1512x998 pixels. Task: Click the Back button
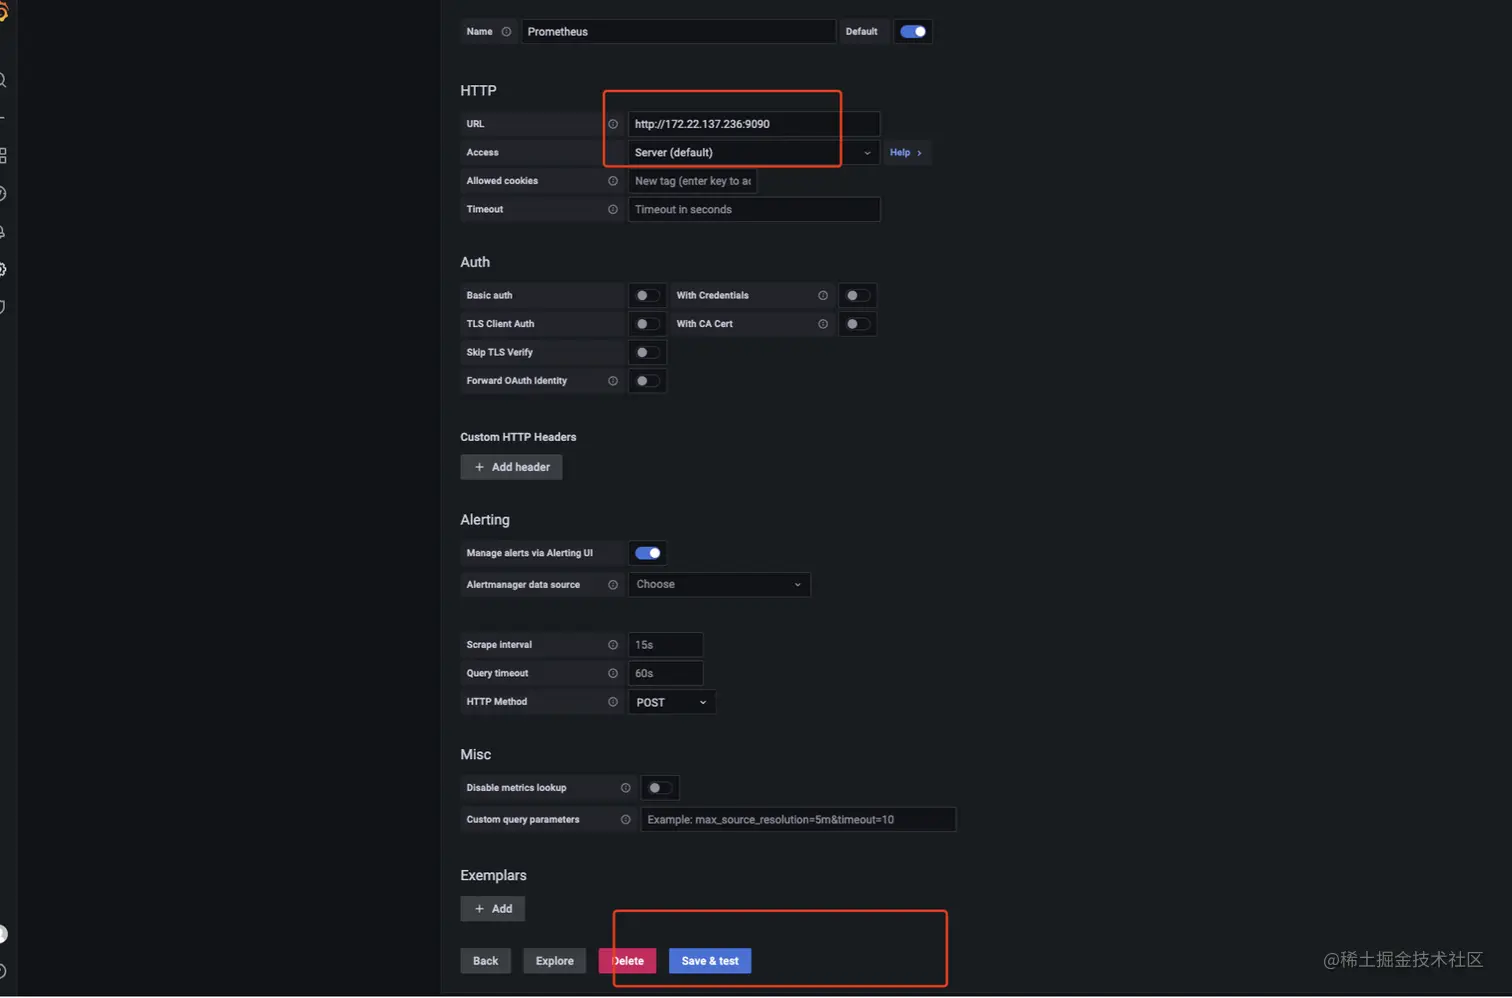pos(485,961)
